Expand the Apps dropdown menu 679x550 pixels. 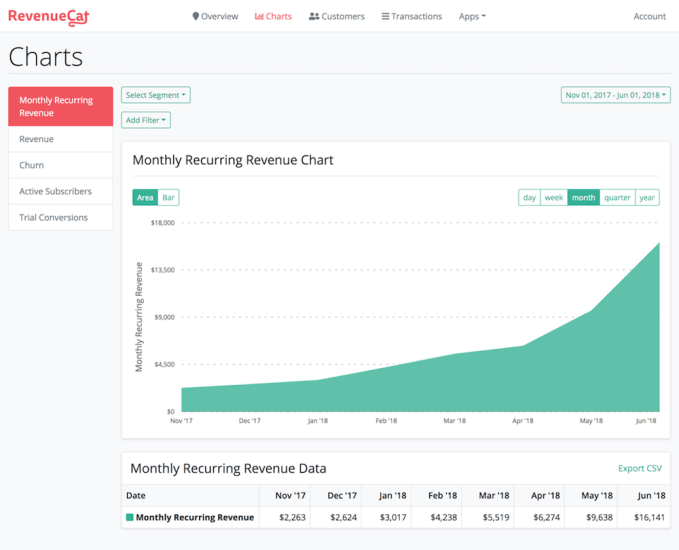pos(472,16)
